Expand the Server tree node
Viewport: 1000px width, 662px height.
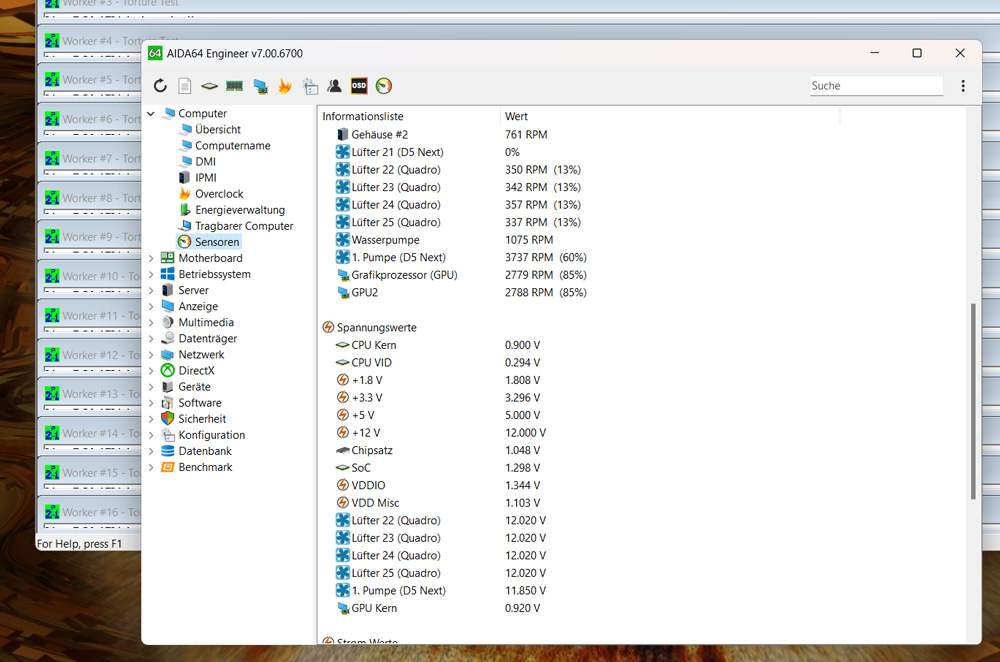(151, 290)
